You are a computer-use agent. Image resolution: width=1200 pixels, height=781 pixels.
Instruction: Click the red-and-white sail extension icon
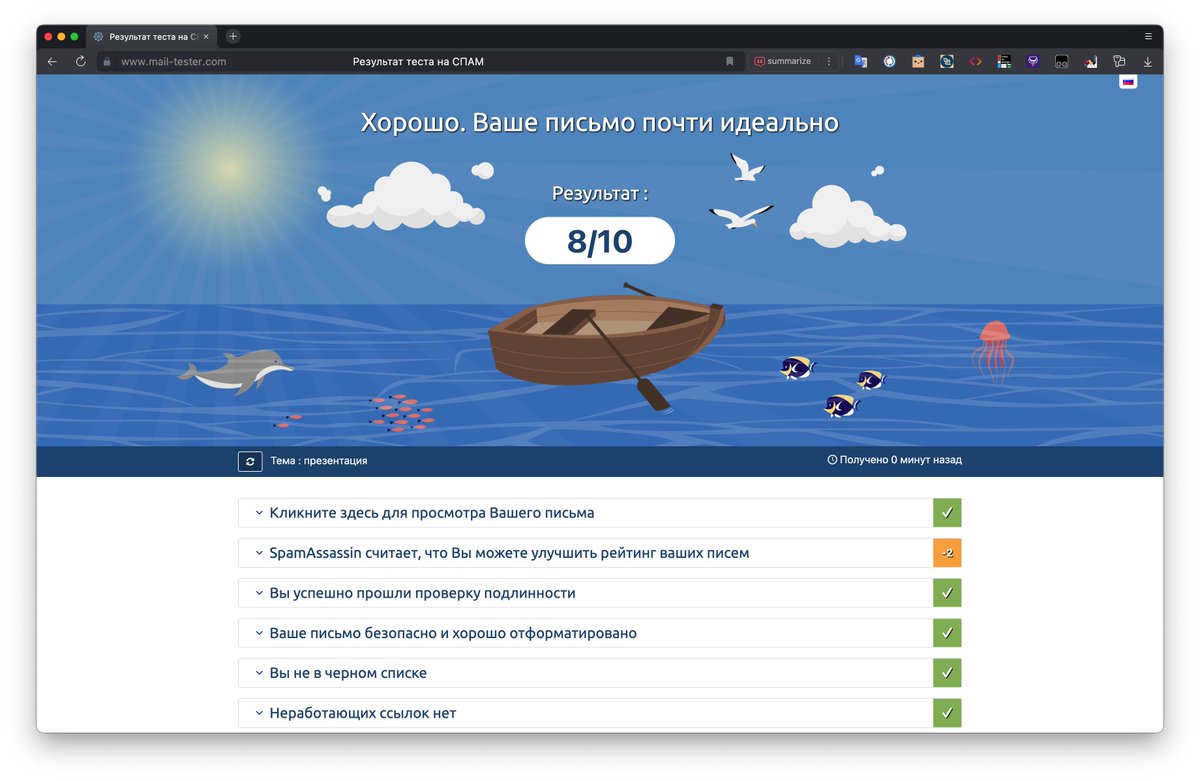[x=1091, y=61]
